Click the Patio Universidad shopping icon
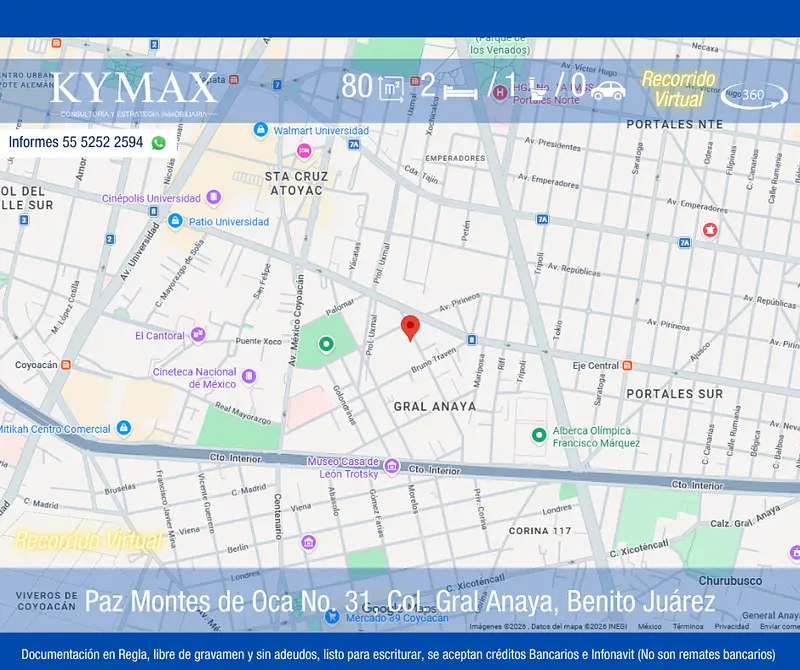 coord(175,221)
